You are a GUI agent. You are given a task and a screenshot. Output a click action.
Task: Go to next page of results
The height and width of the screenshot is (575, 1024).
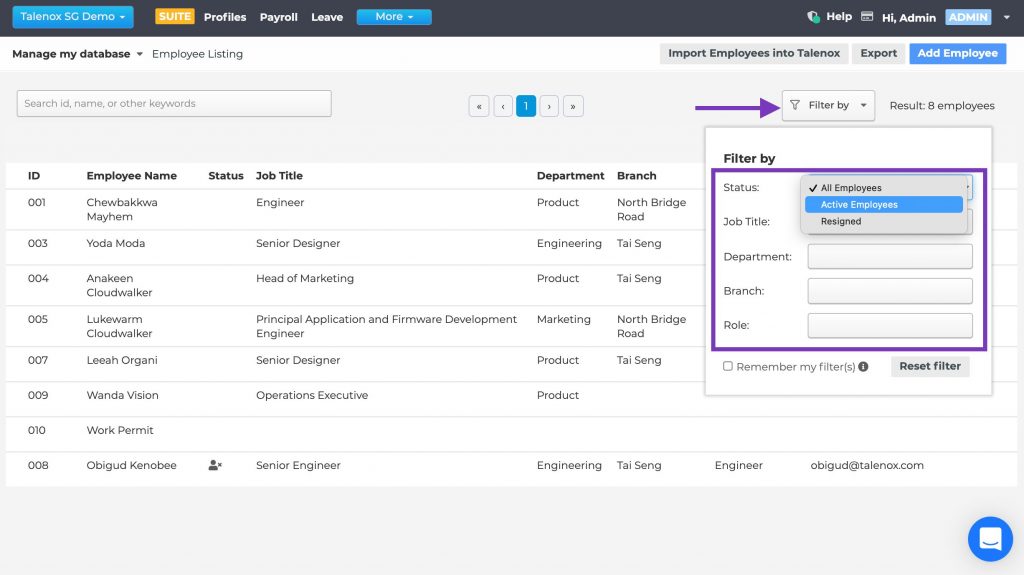pos(549,106)
